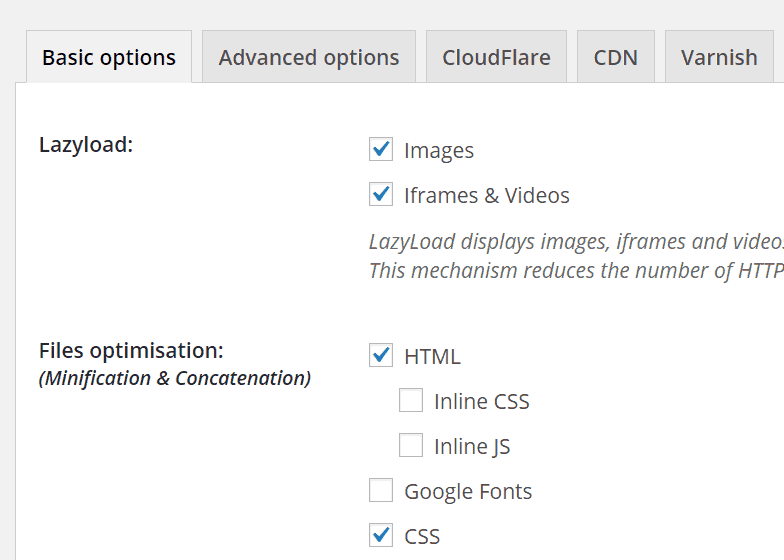The image size is (784, 560).
Task: Uncheck the Images lazyload checkbox
Action: click(x=381, y=150)
